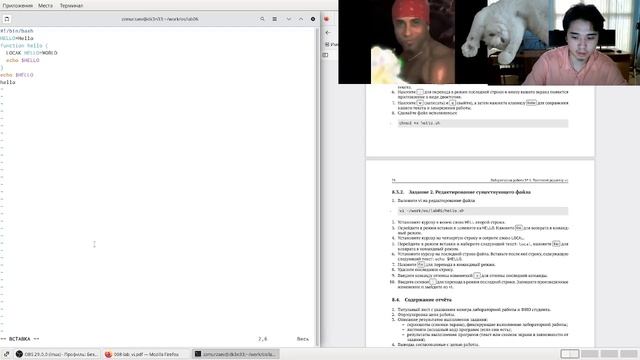
Task: Open the Терминал menu in the top panel
Action: [71, 6]
